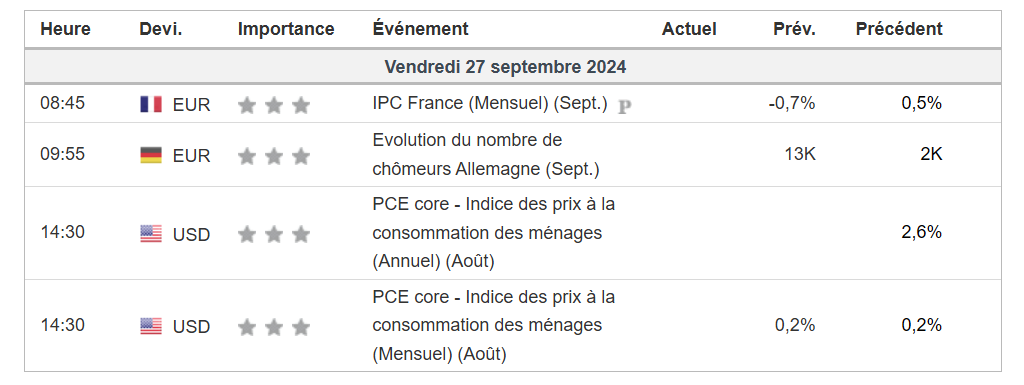Click importance stars for PCE core Annuel
Image resolution: width=1024 pixels, height=385 pixels.
pyautogui.click(x=274, y=234)
